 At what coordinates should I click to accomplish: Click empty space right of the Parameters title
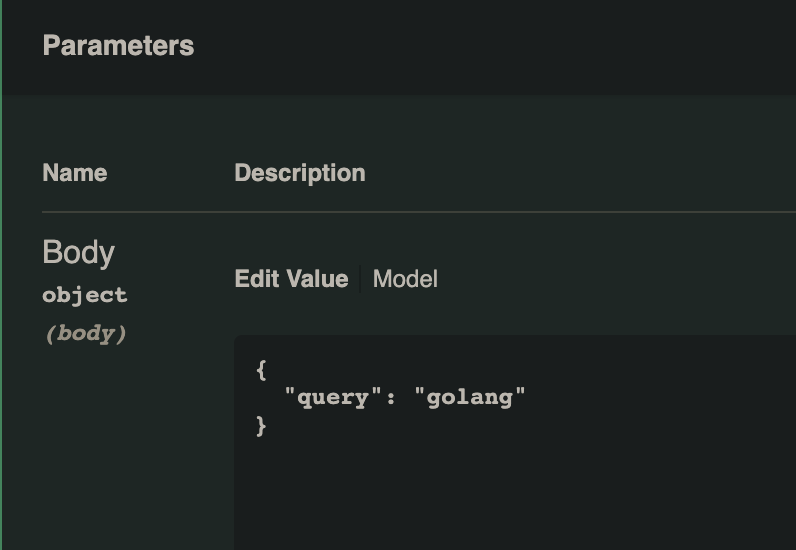pos(500,46)
